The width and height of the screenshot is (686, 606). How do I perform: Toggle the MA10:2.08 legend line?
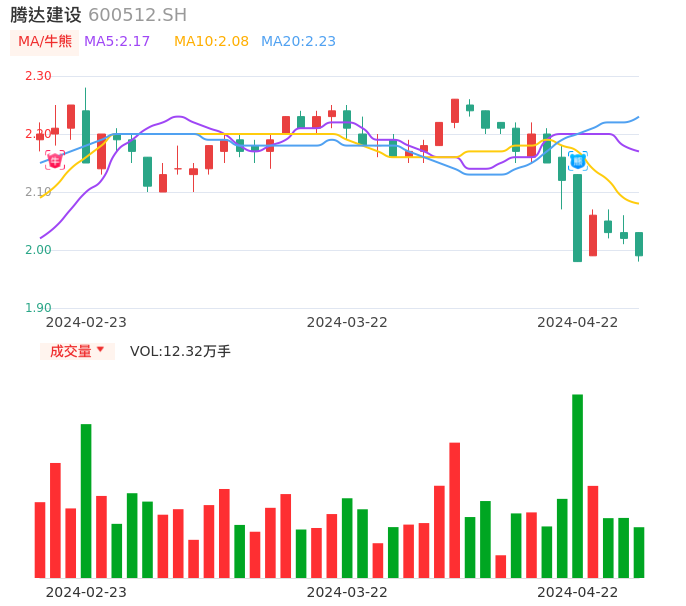pyautogui.click(x=211, y=42)
